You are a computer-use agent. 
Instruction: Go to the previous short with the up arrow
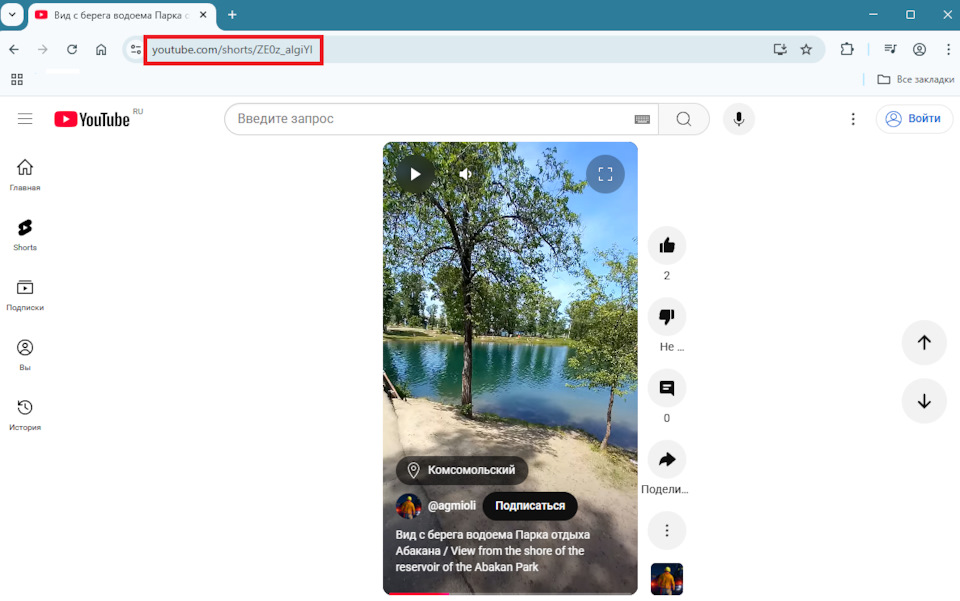point(924,343)
